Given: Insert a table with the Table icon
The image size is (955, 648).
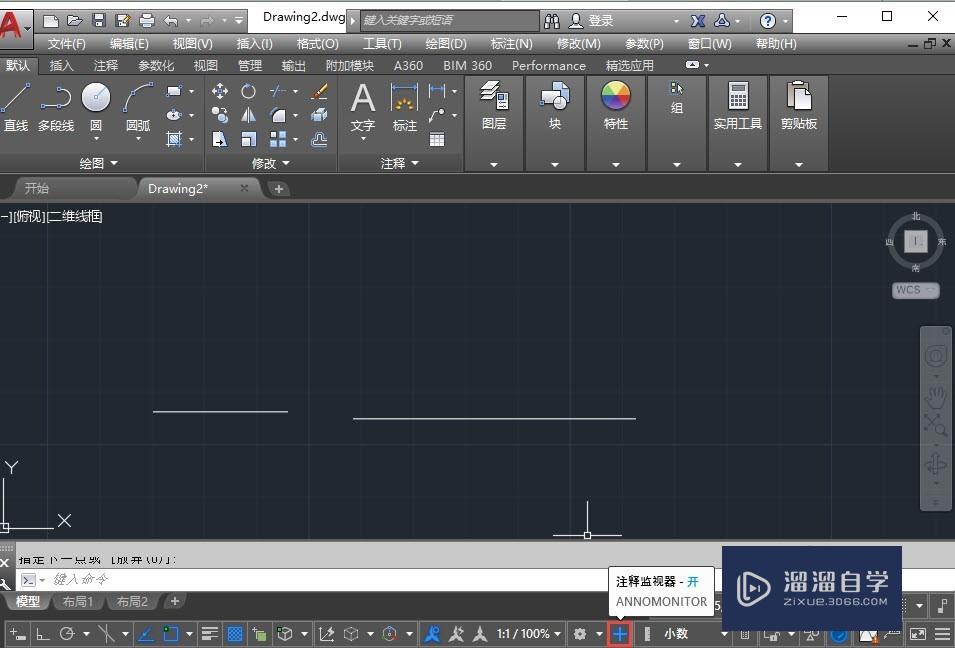Looking at the screenshot, I should (x=437, y=139).
